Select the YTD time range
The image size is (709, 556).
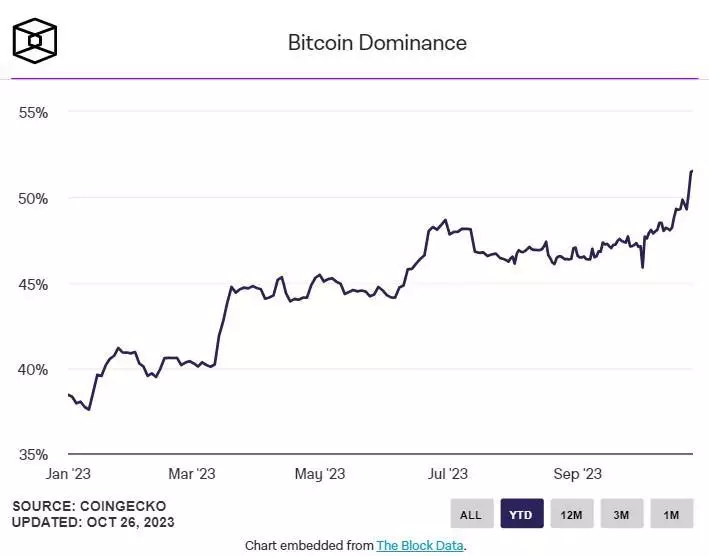(522, 514)
